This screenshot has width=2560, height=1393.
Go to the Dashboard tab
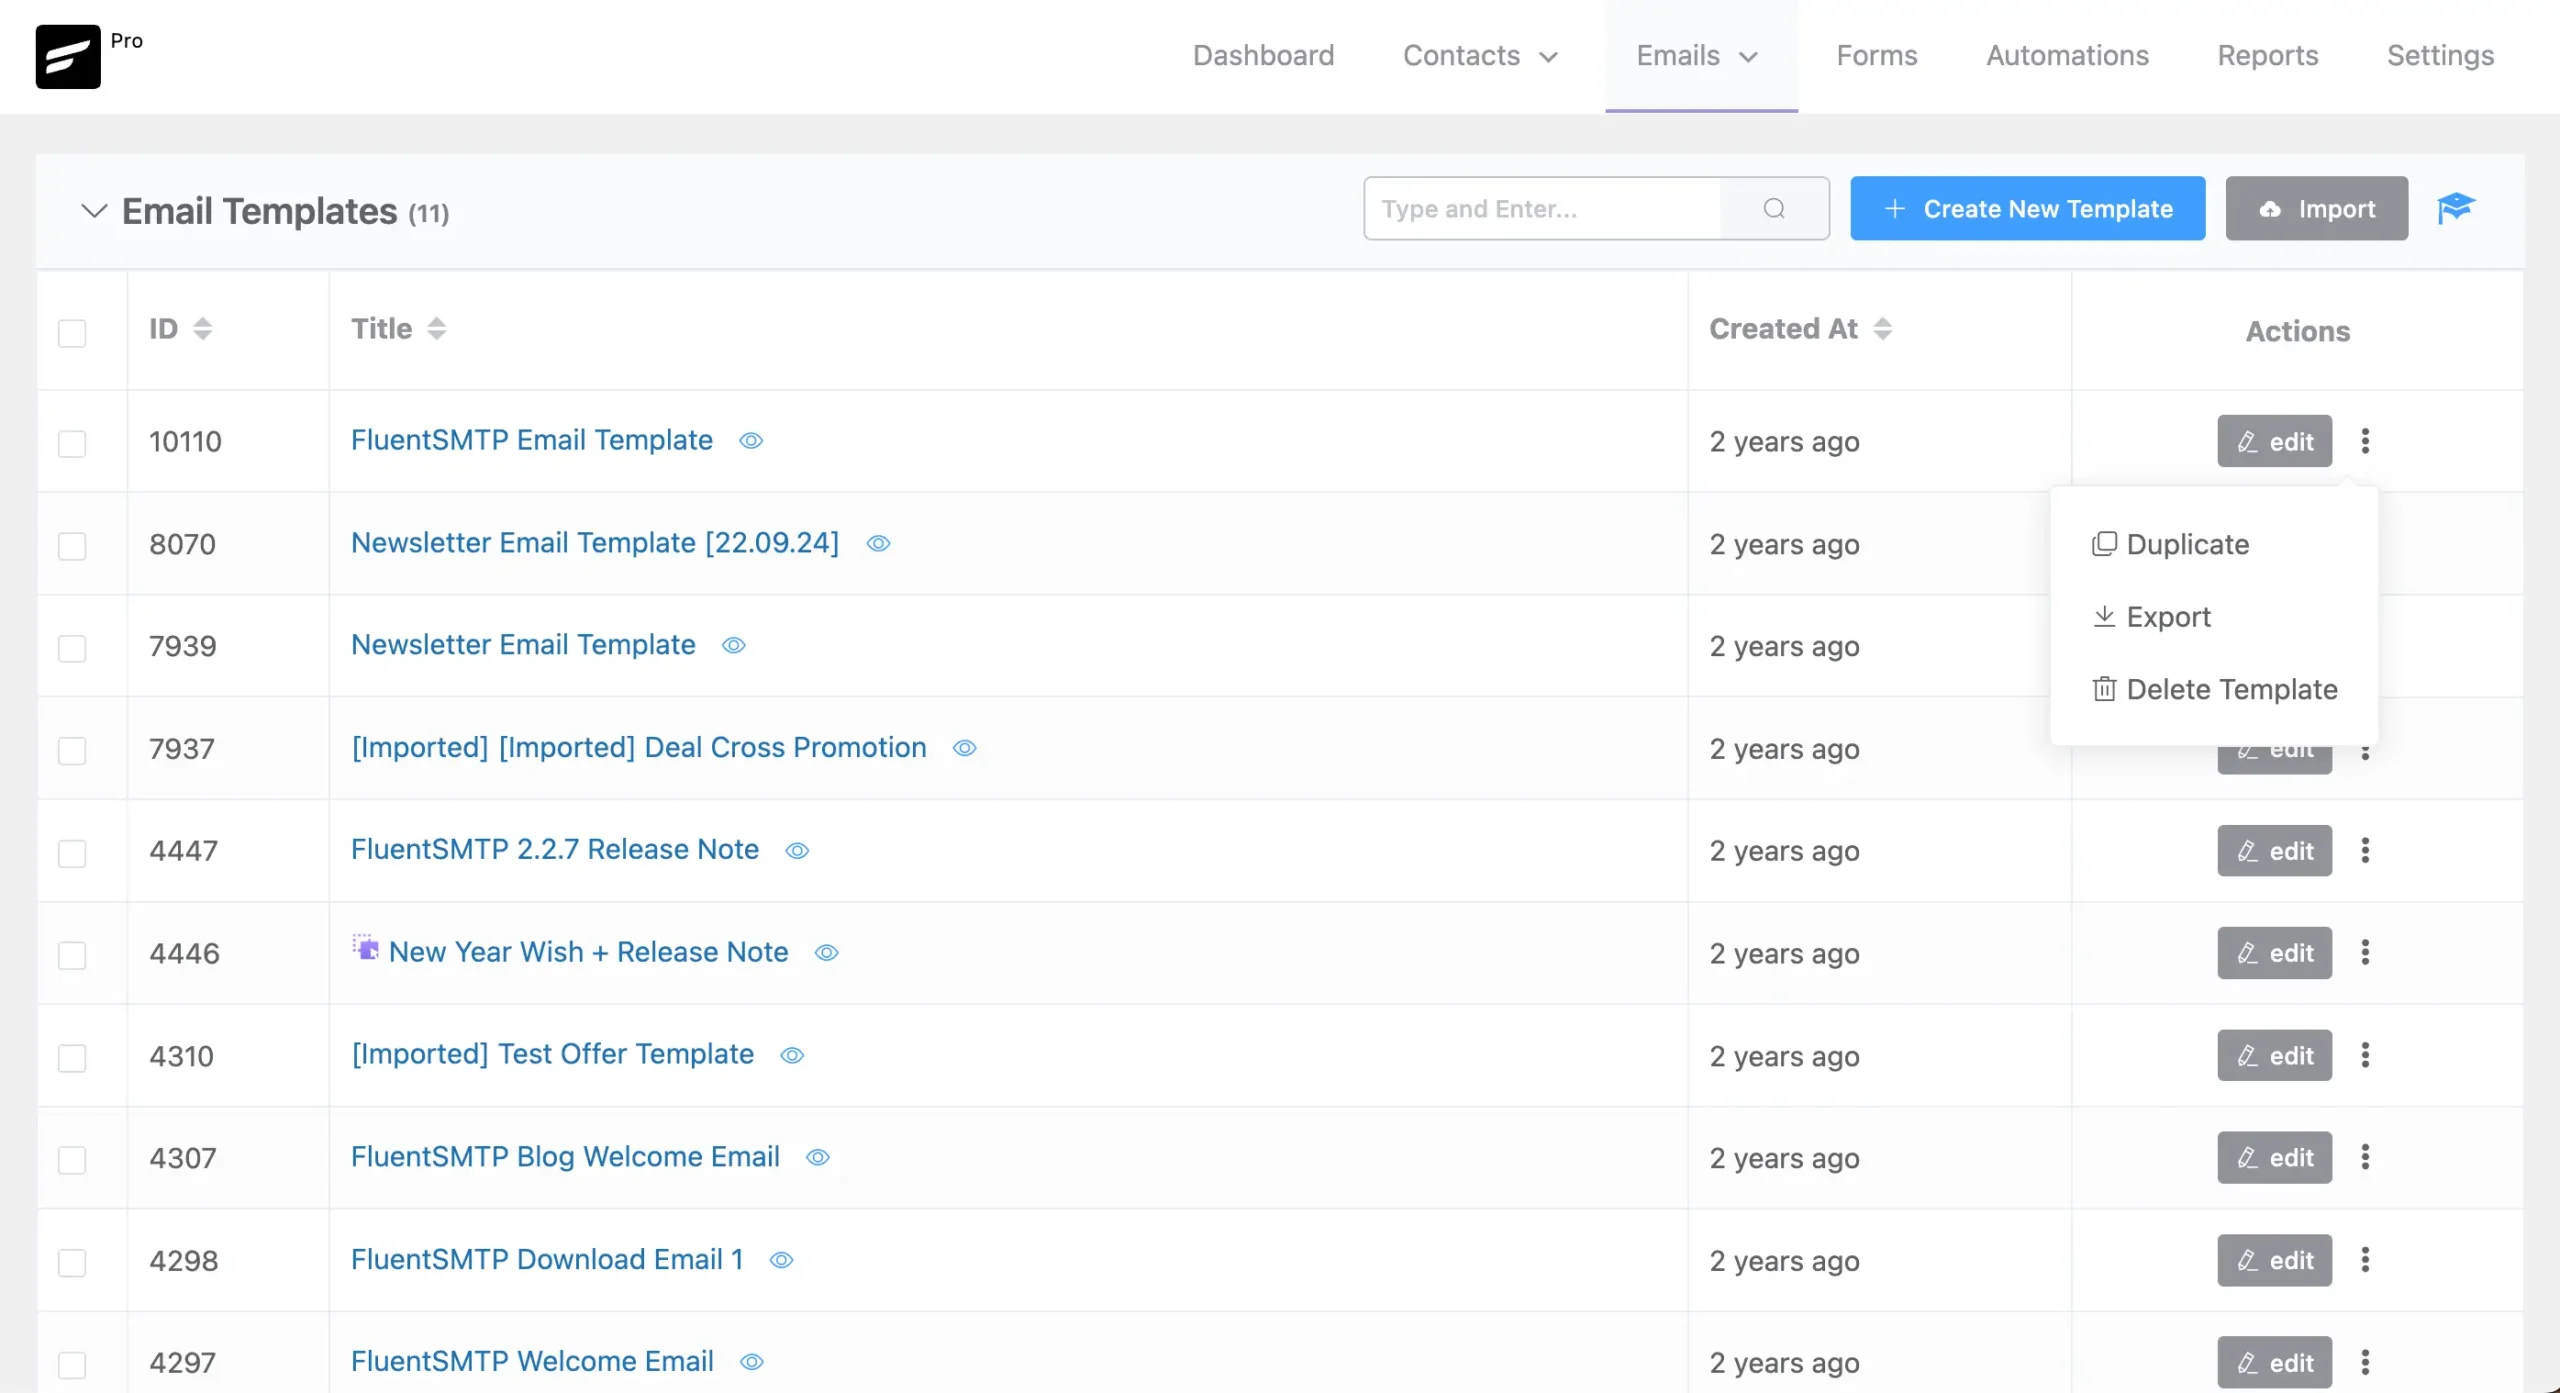(1263, 56)
